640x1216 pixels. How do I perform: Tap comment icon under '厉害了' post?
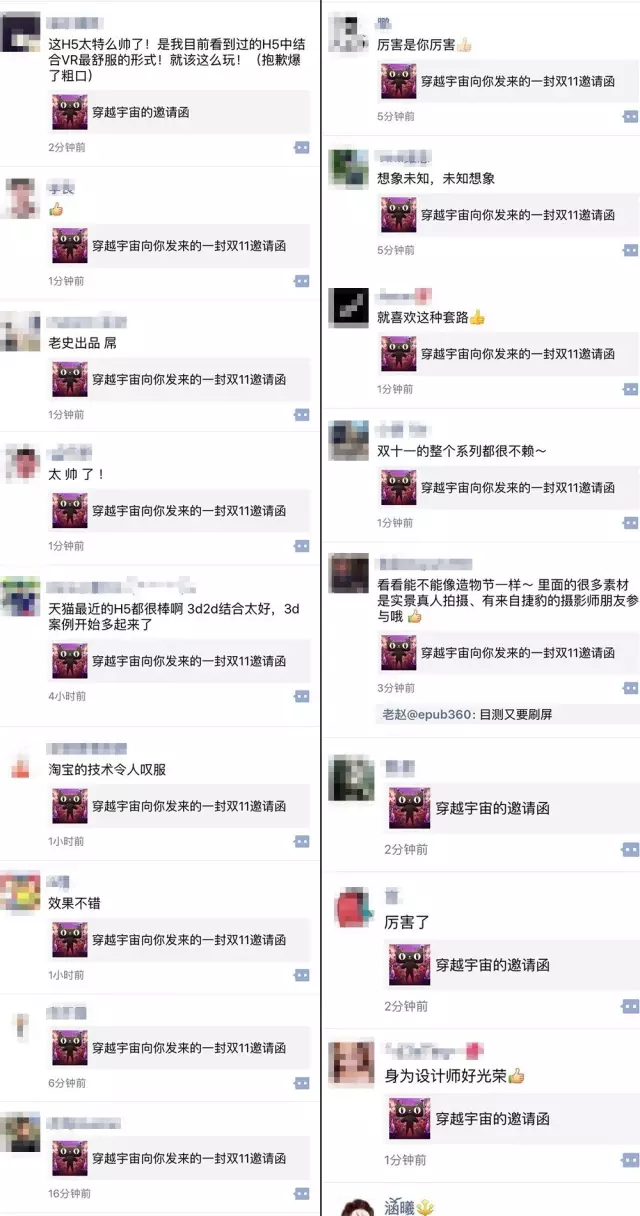point(630,1006)
